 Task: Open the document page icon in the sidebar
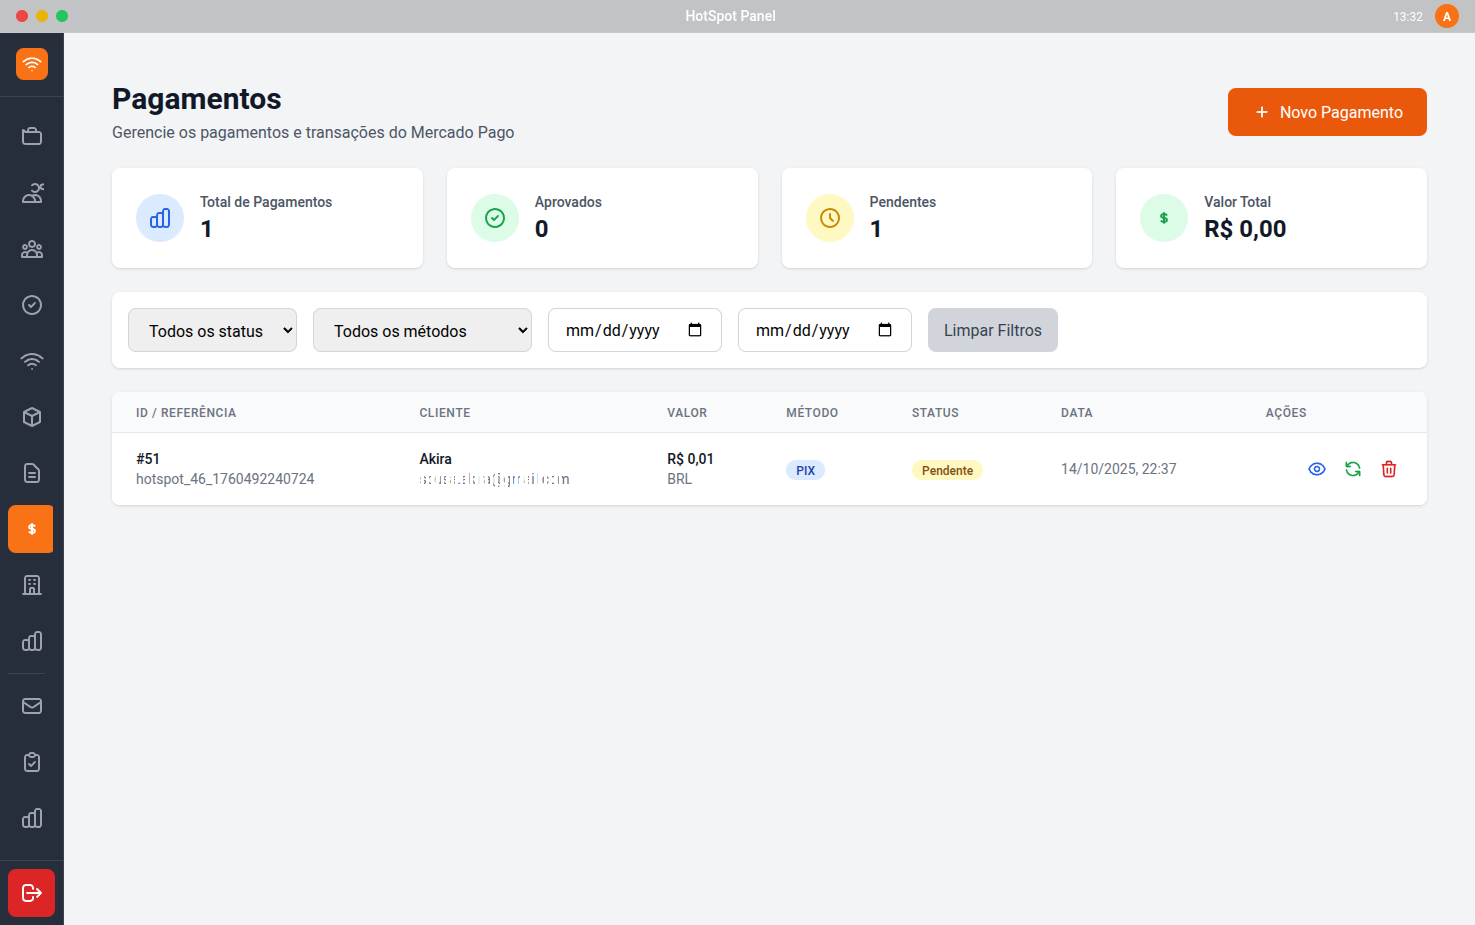(32, 473)
